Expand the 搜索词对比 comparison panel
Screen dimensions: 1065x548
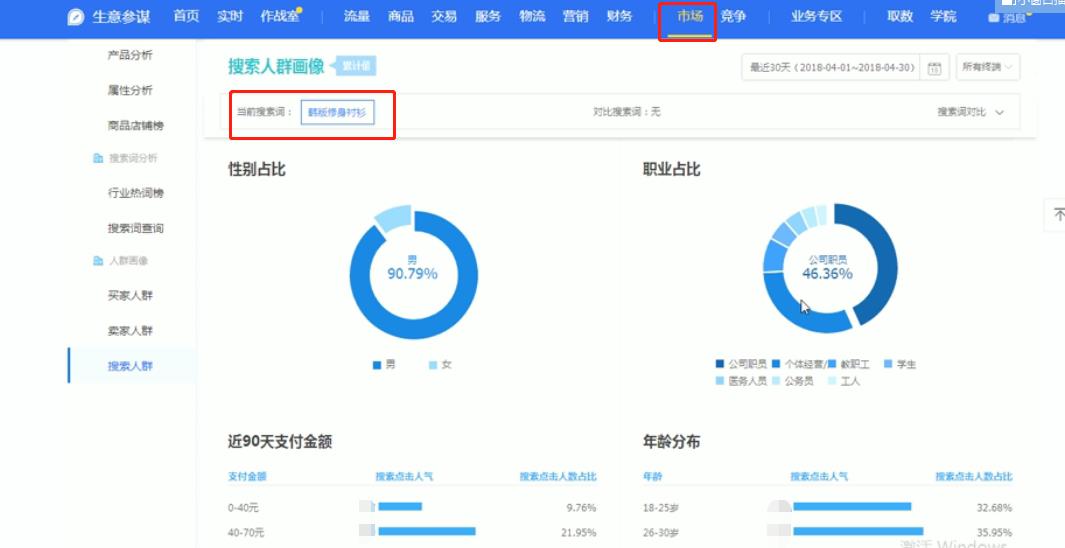(970, 112)
